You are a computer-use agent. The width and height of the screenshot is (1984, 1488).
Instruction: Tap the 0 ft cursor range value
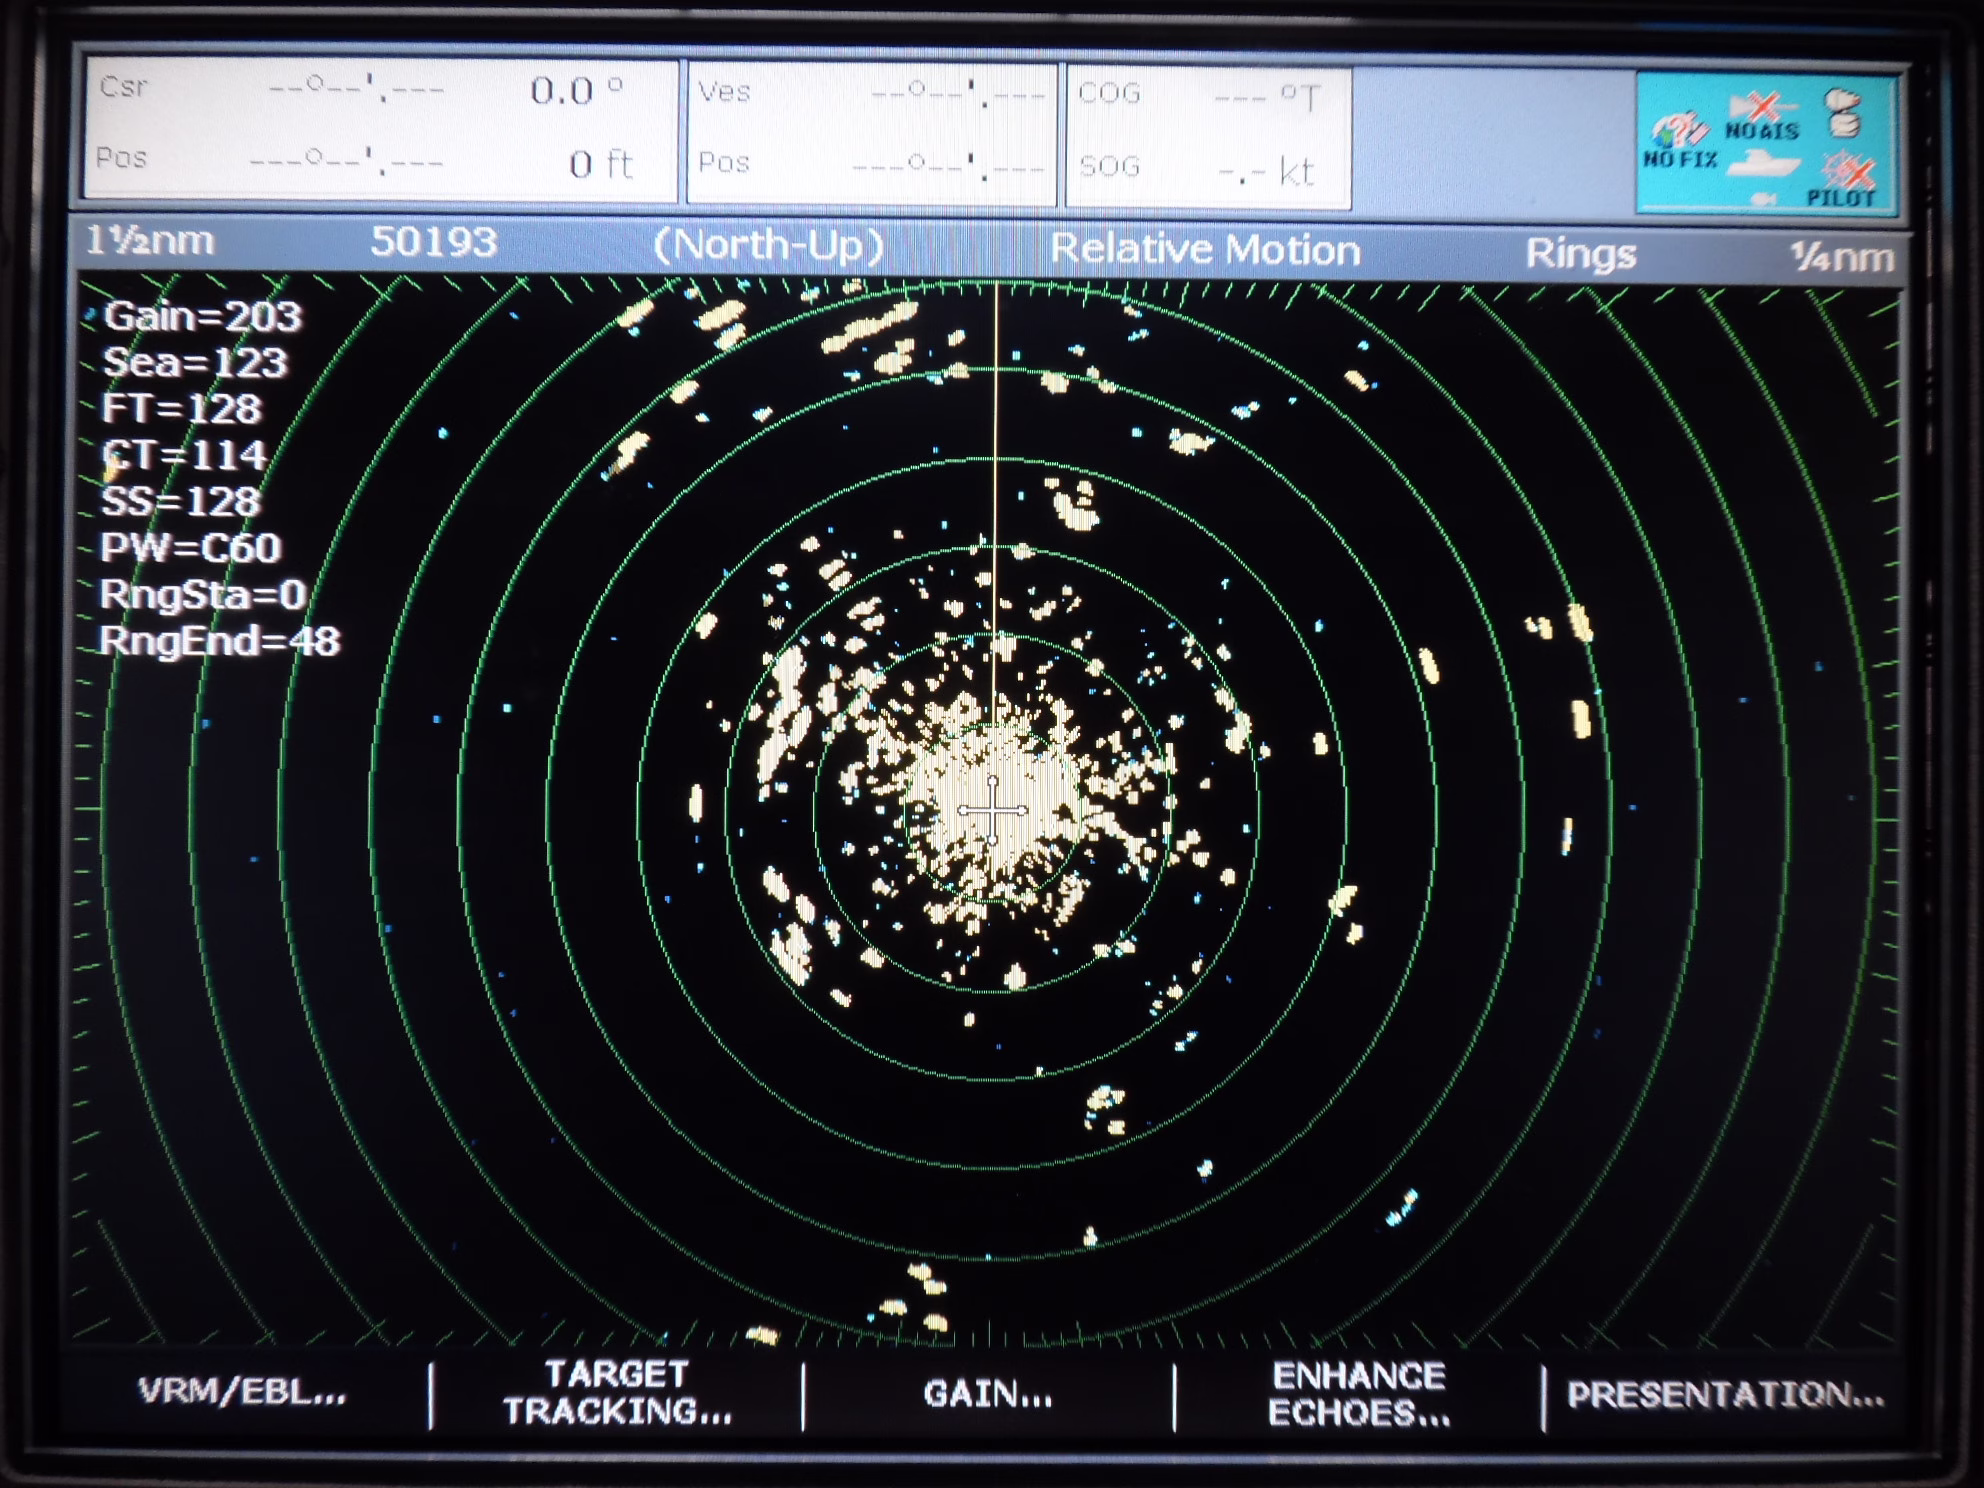pyautogui.click(x=601, y=163)
